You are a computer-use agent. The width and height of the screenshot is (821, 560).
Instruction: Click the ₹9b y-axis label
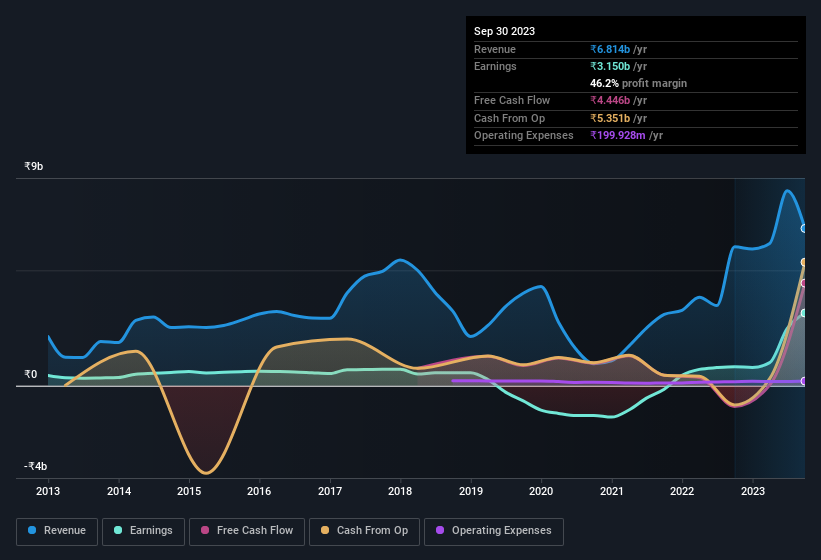(34, 166)
